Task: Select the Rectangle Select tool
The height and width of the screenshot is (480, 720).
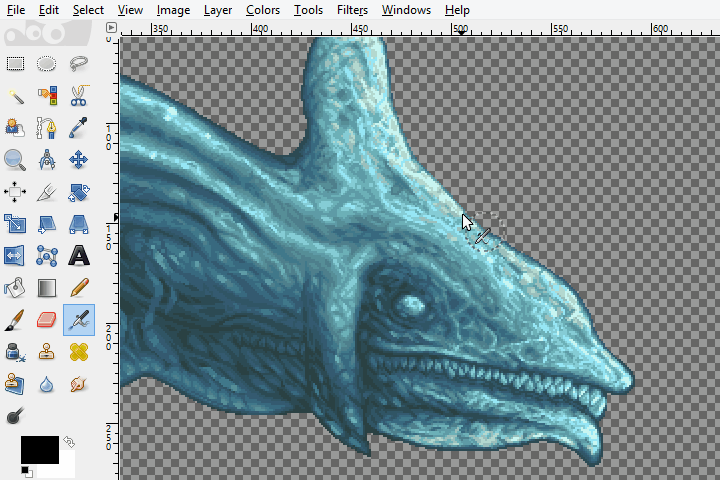Action: click(x=15, y=63)
